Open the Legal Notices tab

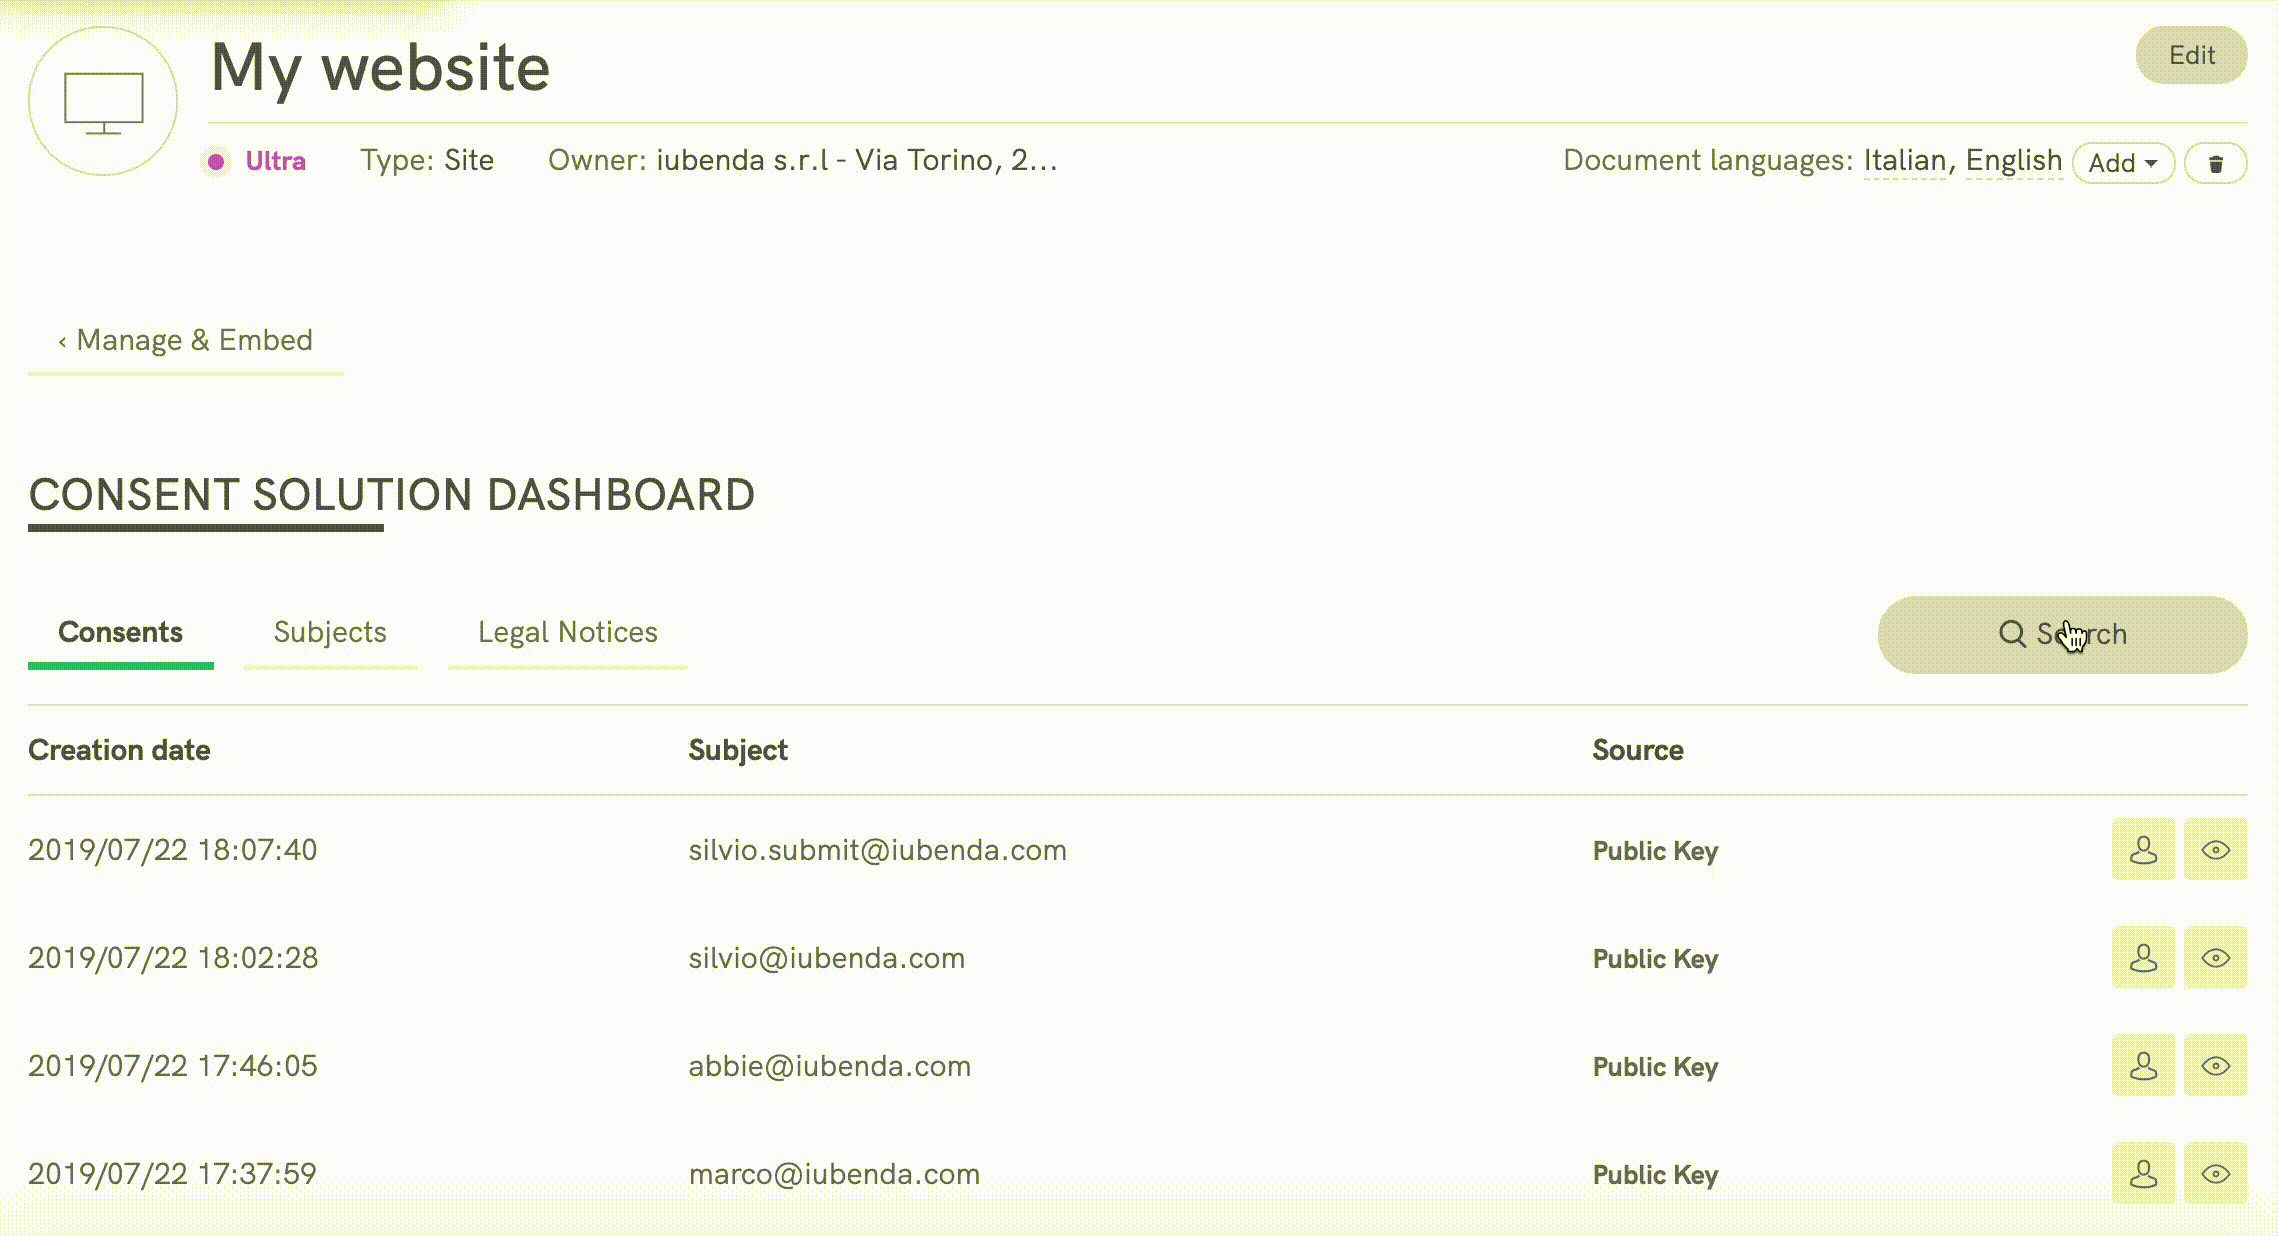568,632
